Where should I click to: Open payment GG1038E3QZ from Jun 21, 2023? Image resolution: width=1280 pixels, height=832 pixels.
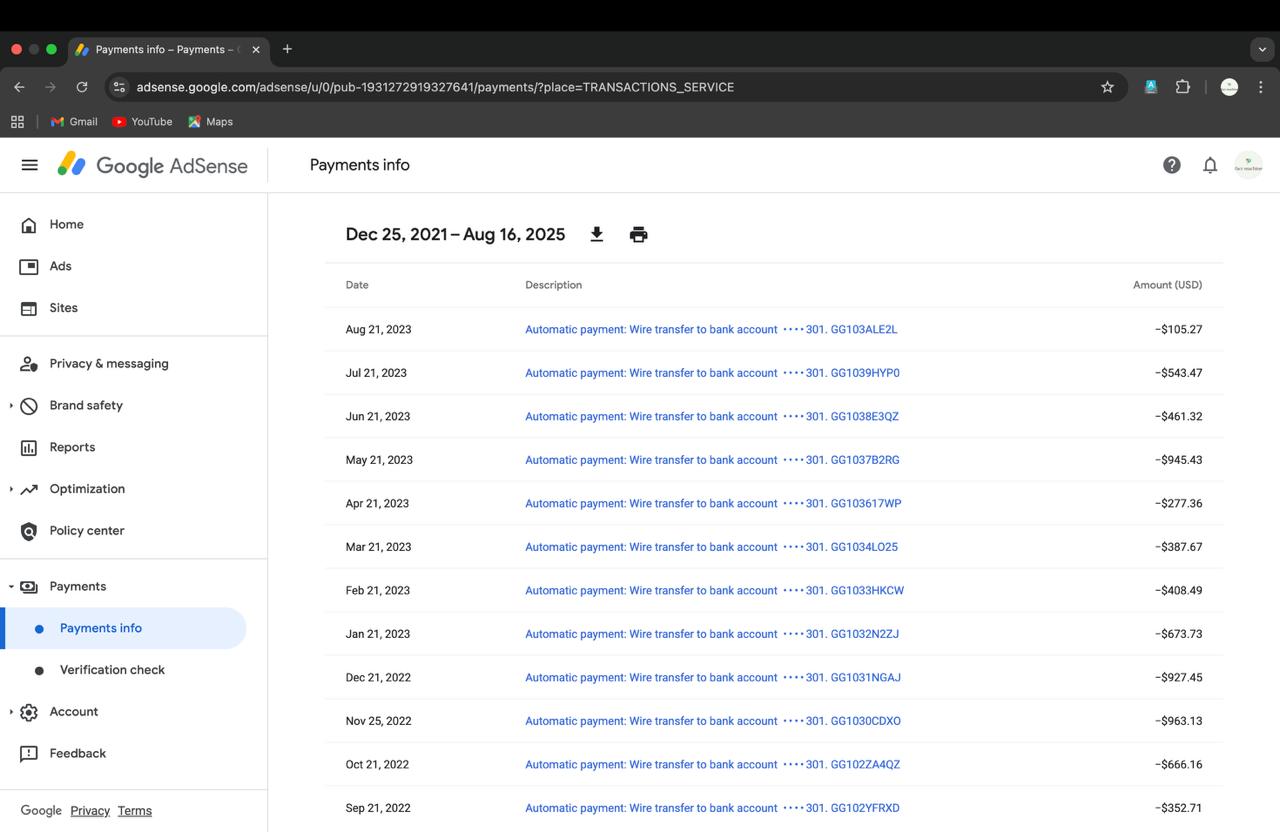[x=712, y=416]
